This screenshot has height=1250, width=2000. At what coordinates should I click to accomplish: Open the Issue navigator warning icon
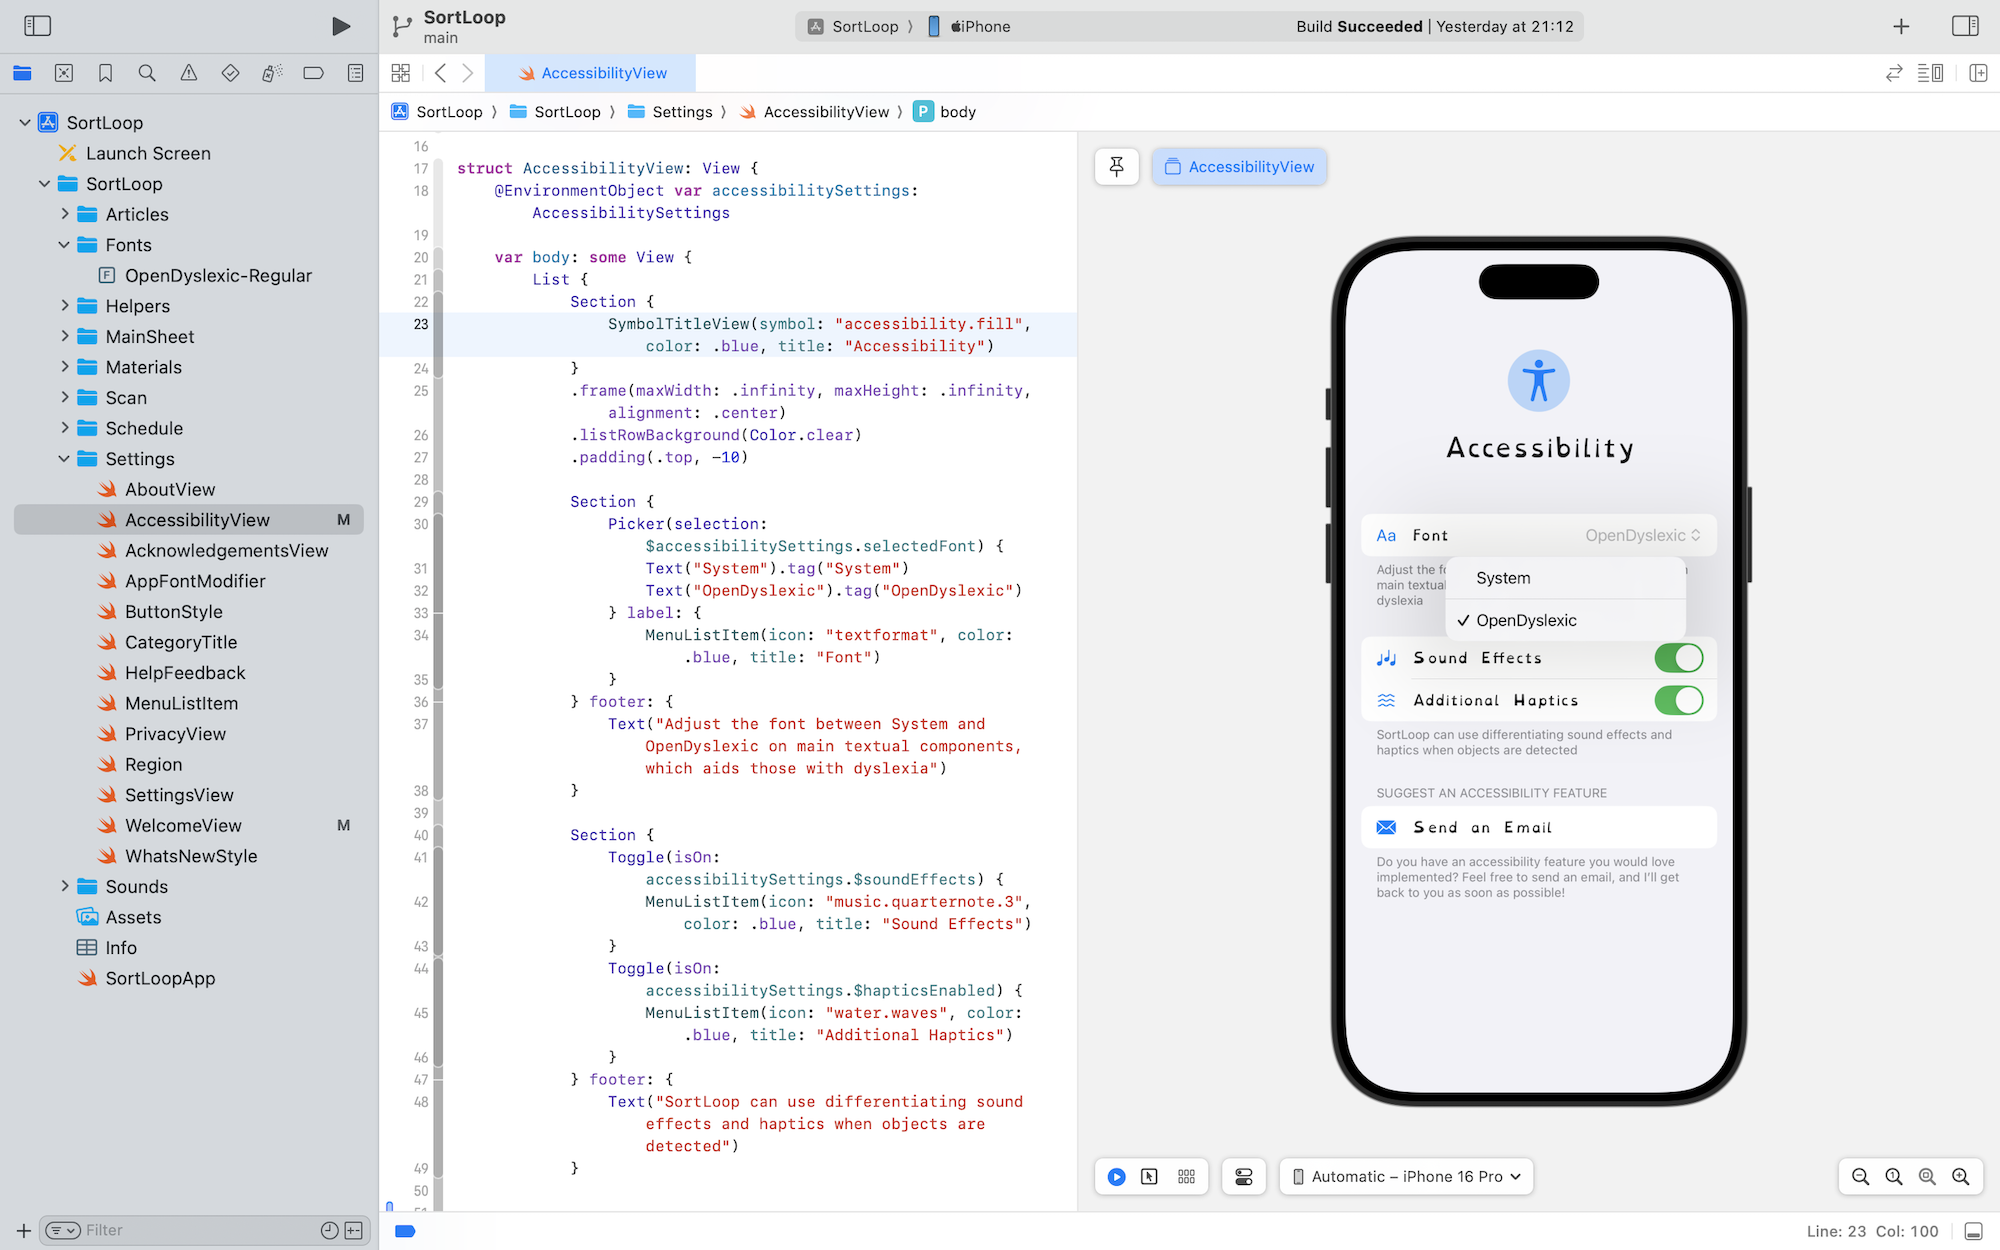[188, 73]
